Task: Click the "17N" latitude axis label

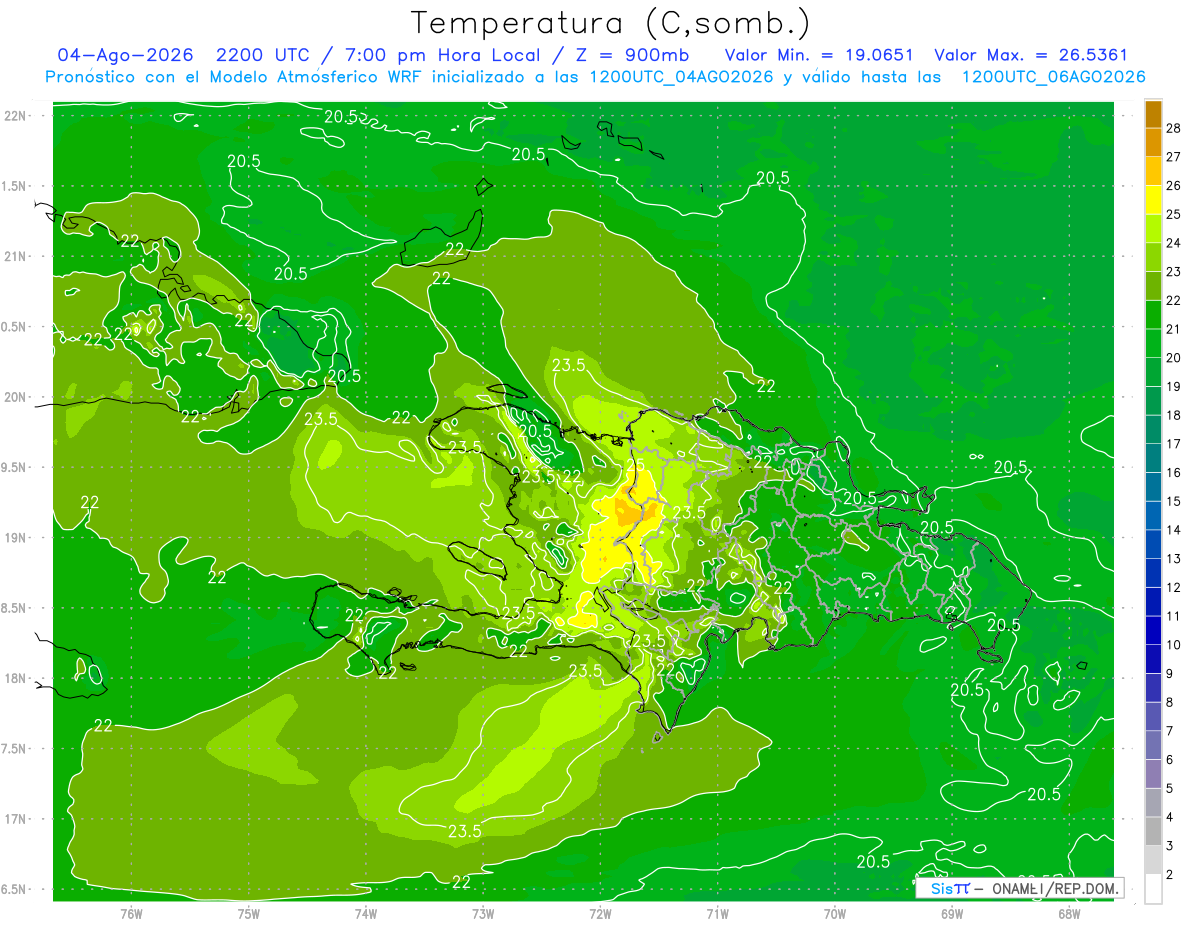Action: tap(16, 819)
